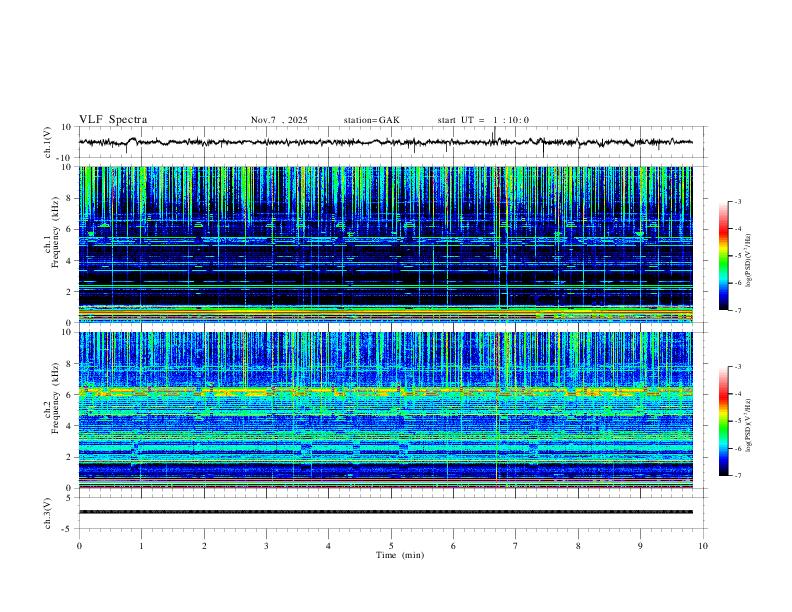The width and height of the screenshot is (792, 612).
Task: Click the "VLF Spectra" plot title
Action: pyautogui.click(x=113, y=120)
